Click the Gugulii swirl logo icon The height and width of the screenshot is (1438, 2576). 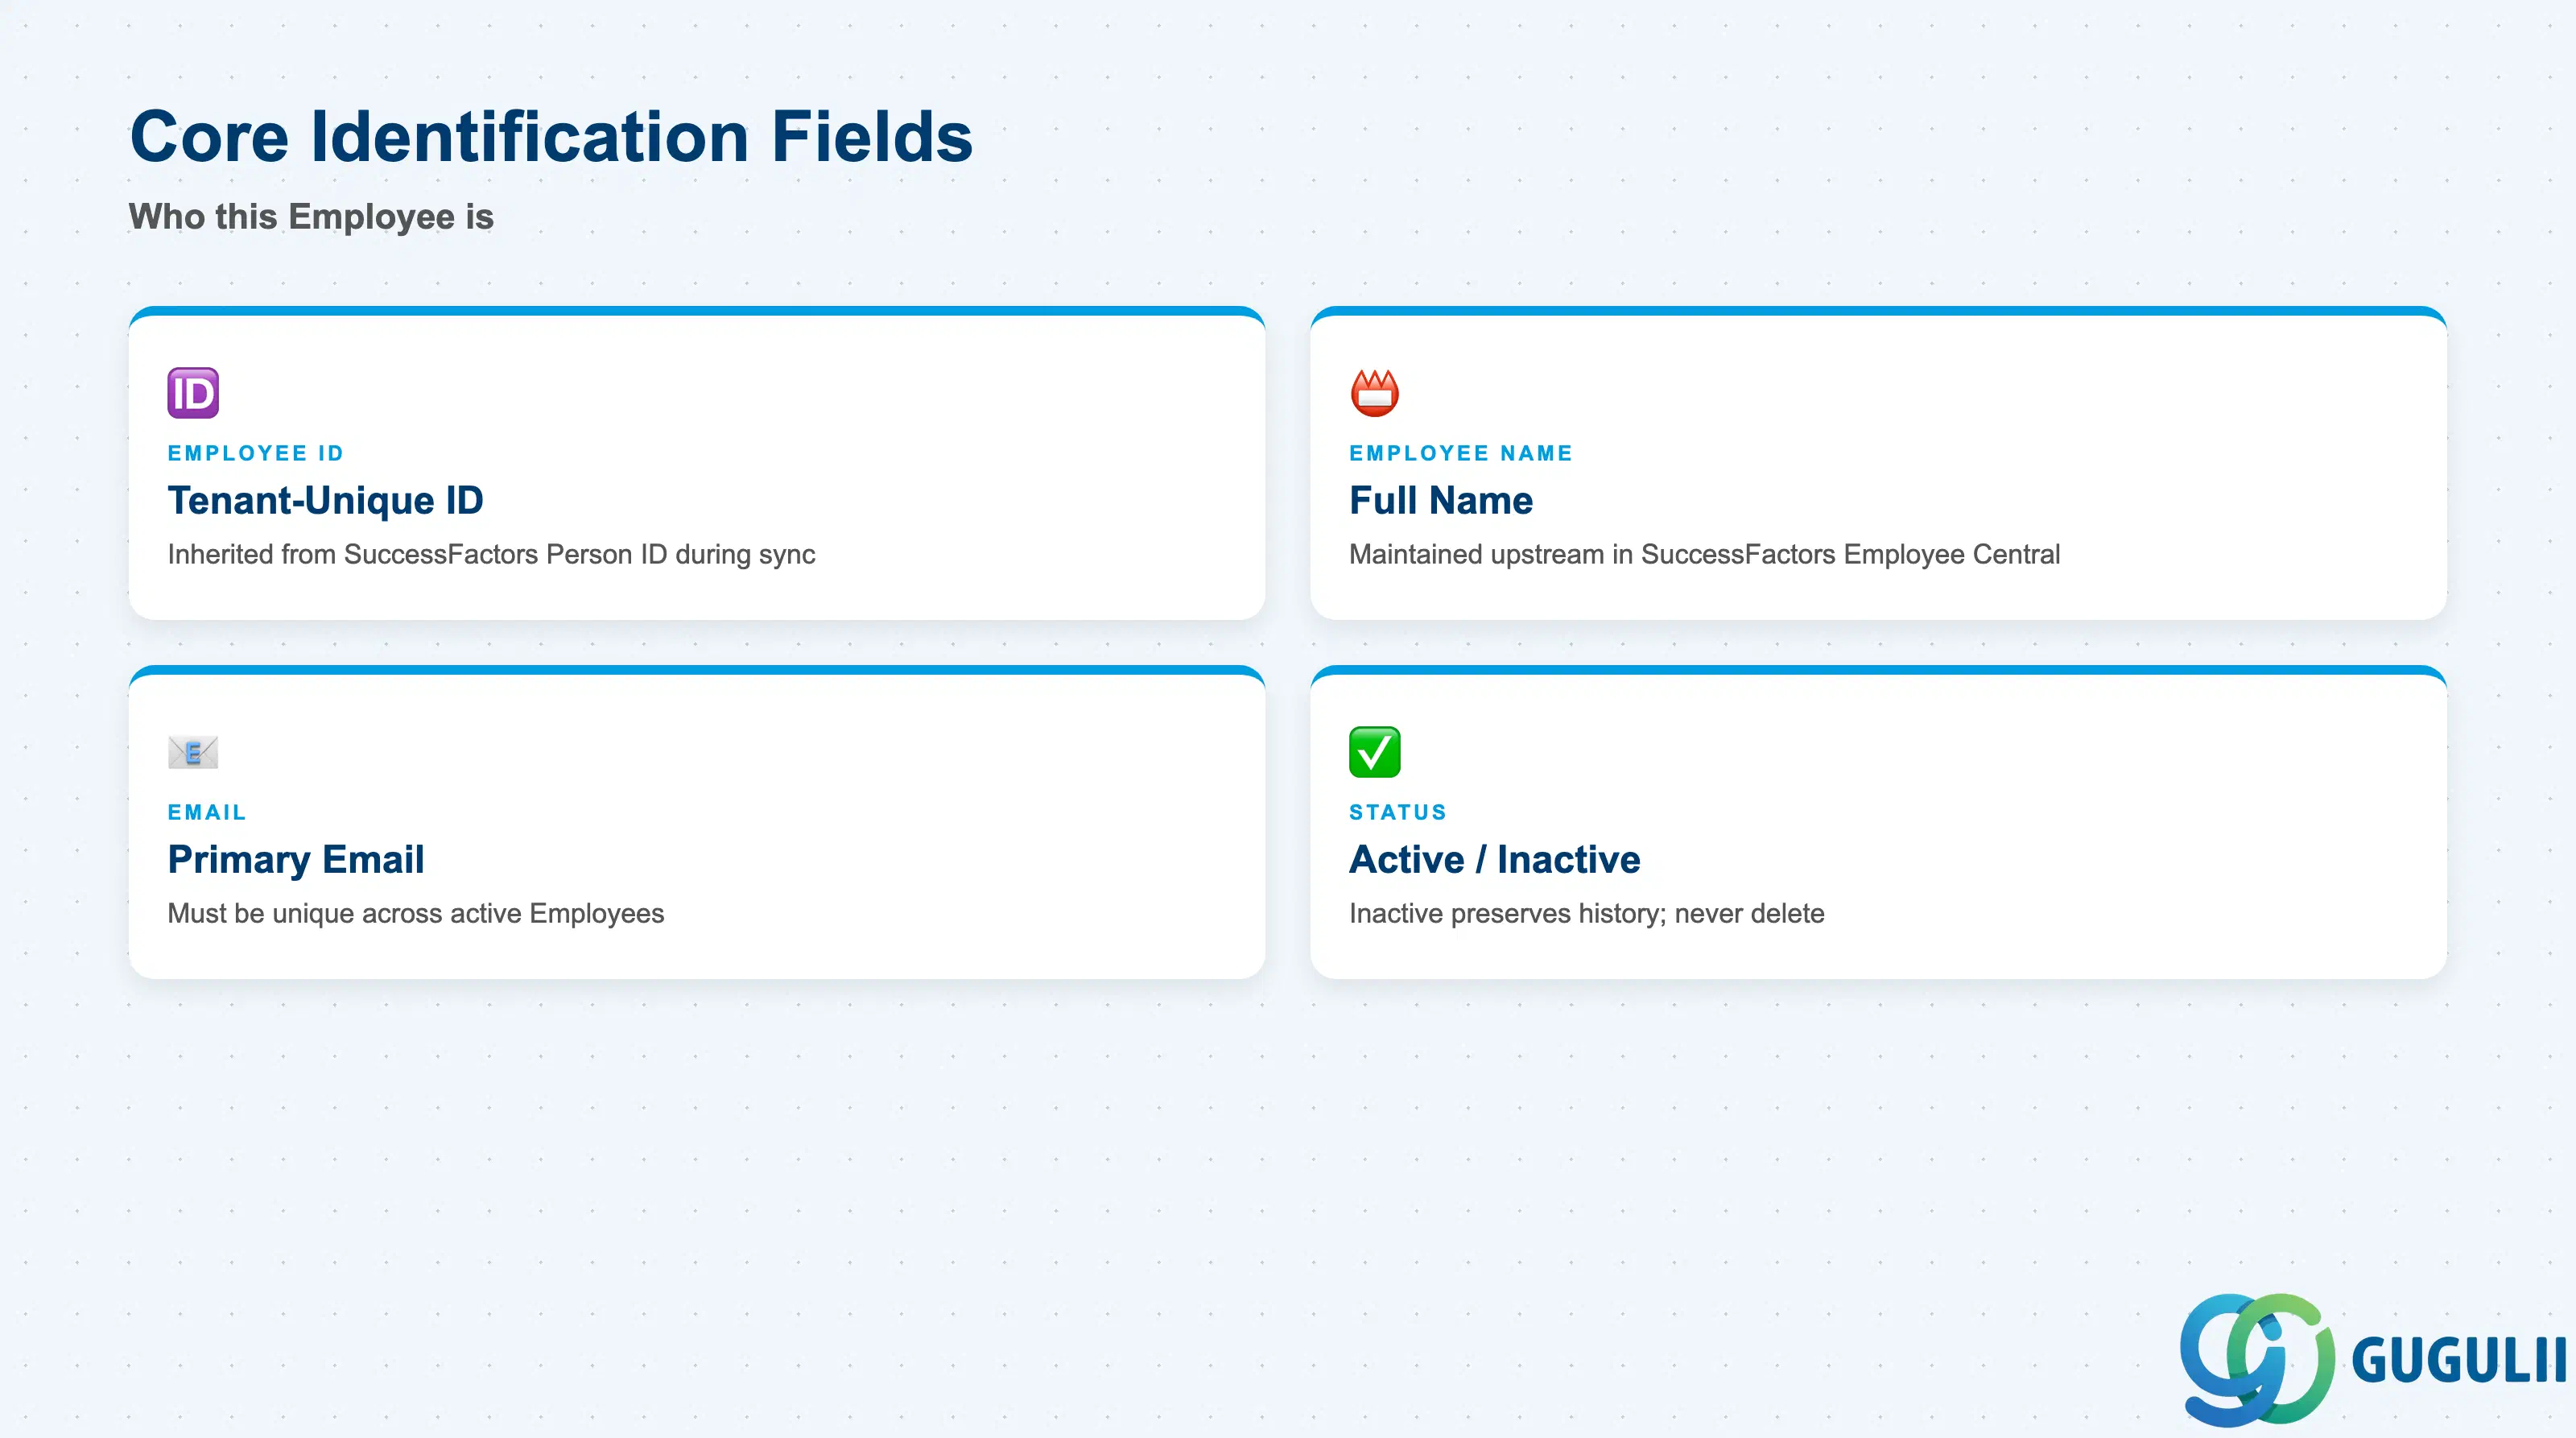pyautogui.click(x=2257, y=1359)
